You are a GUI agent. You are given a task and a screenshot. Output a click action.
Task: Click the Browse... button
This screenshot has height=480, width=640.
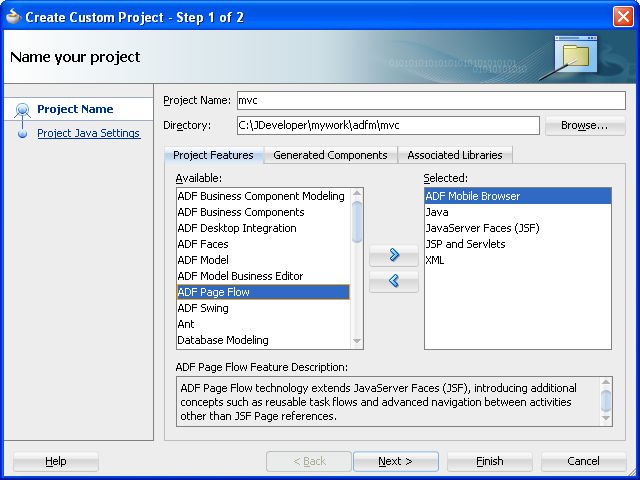pos(584,125)
